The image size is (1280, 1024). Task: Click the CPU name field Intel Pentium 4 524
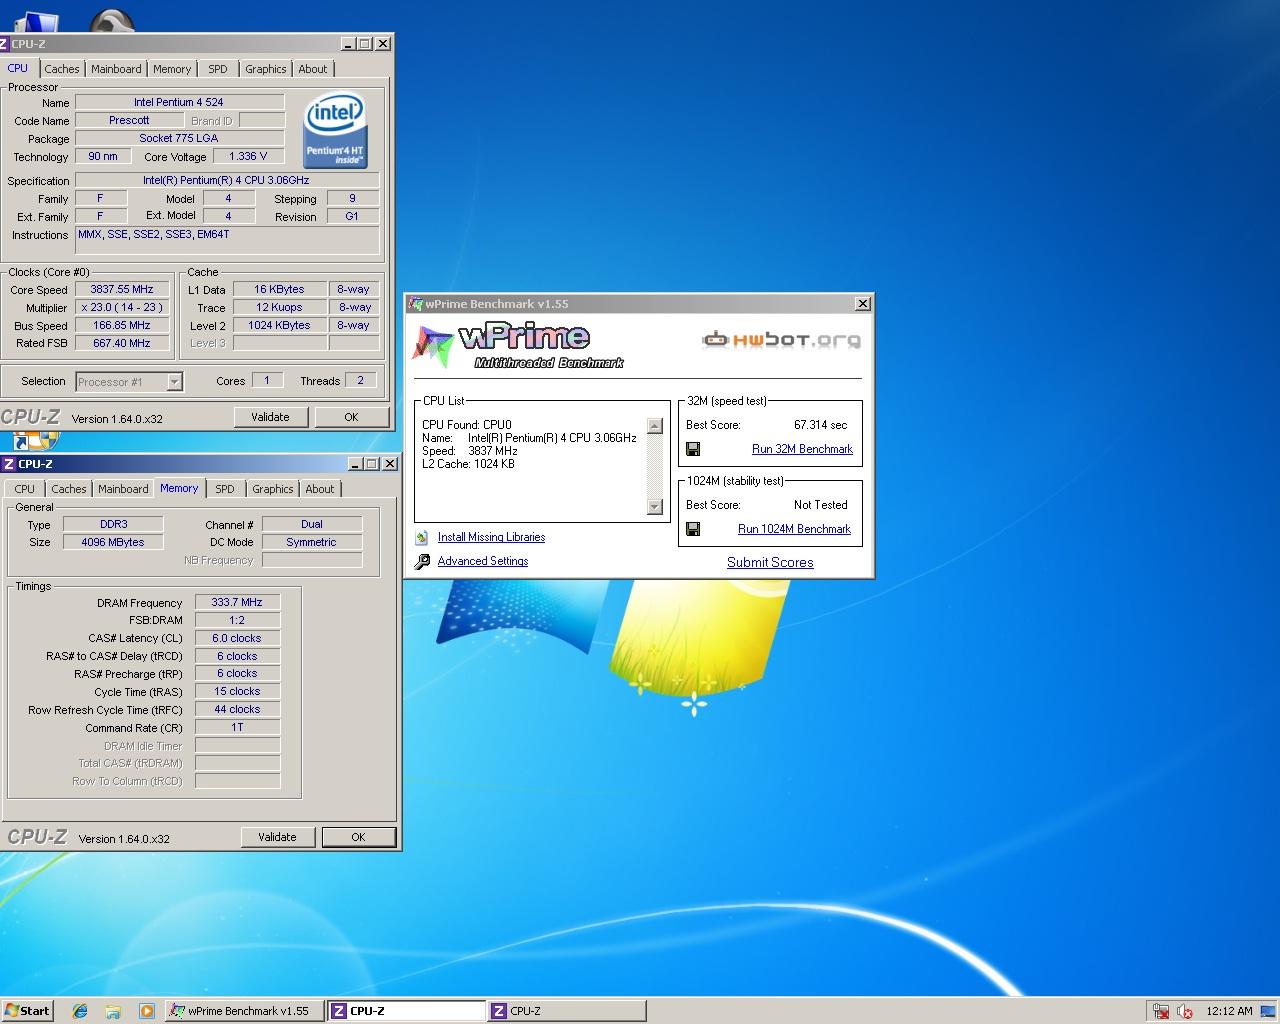[179, 102]
